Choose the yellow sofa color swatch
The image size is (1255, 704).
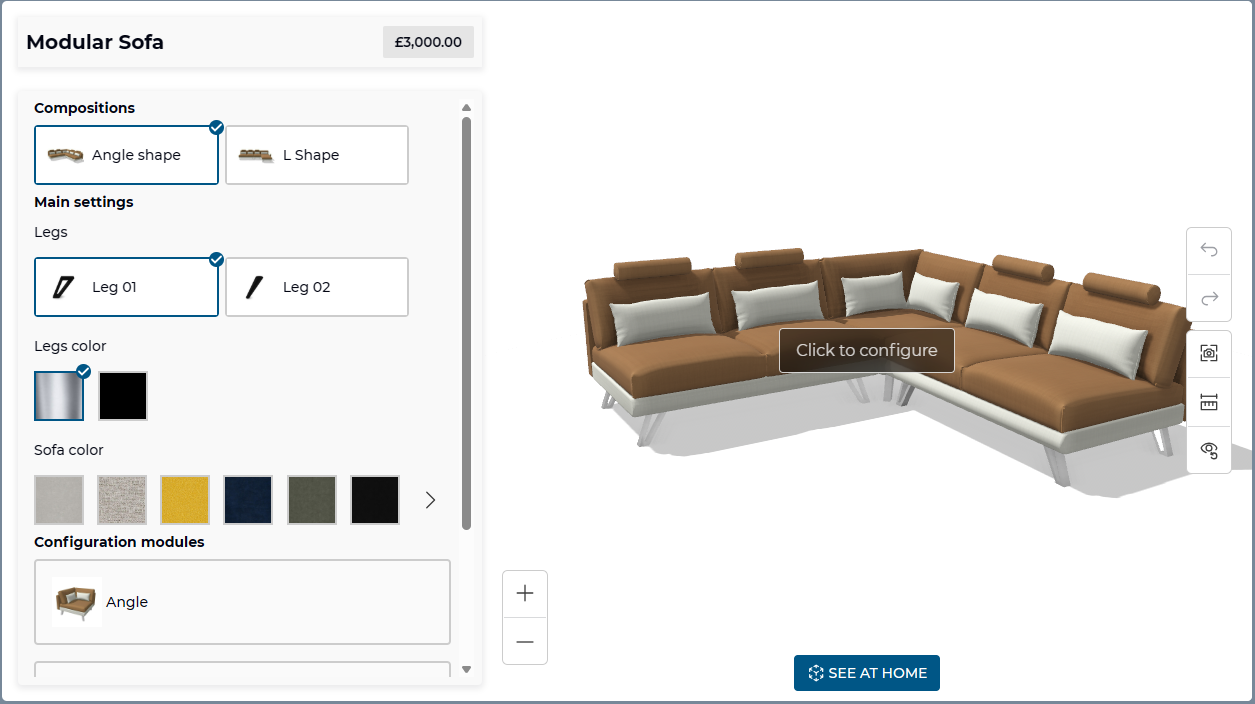click(x=185, y=500)
